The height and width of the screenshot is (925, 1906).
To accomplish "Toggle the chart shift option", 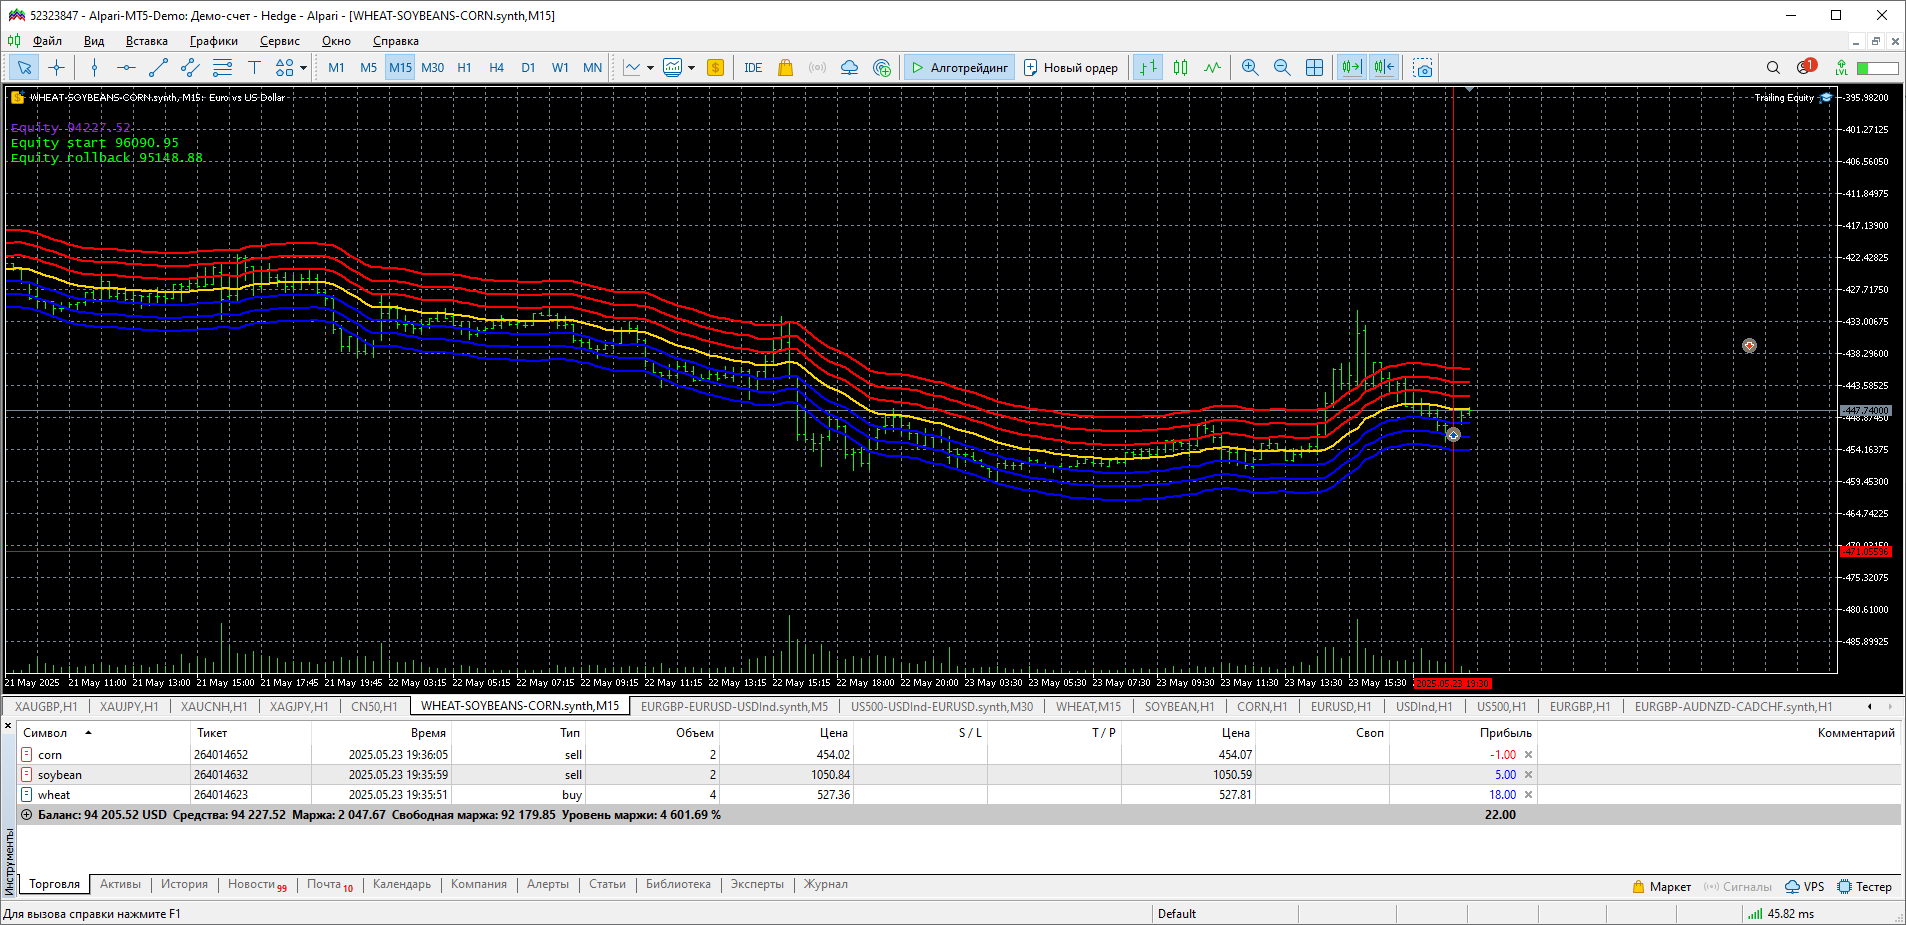I will pos(1384,68).
